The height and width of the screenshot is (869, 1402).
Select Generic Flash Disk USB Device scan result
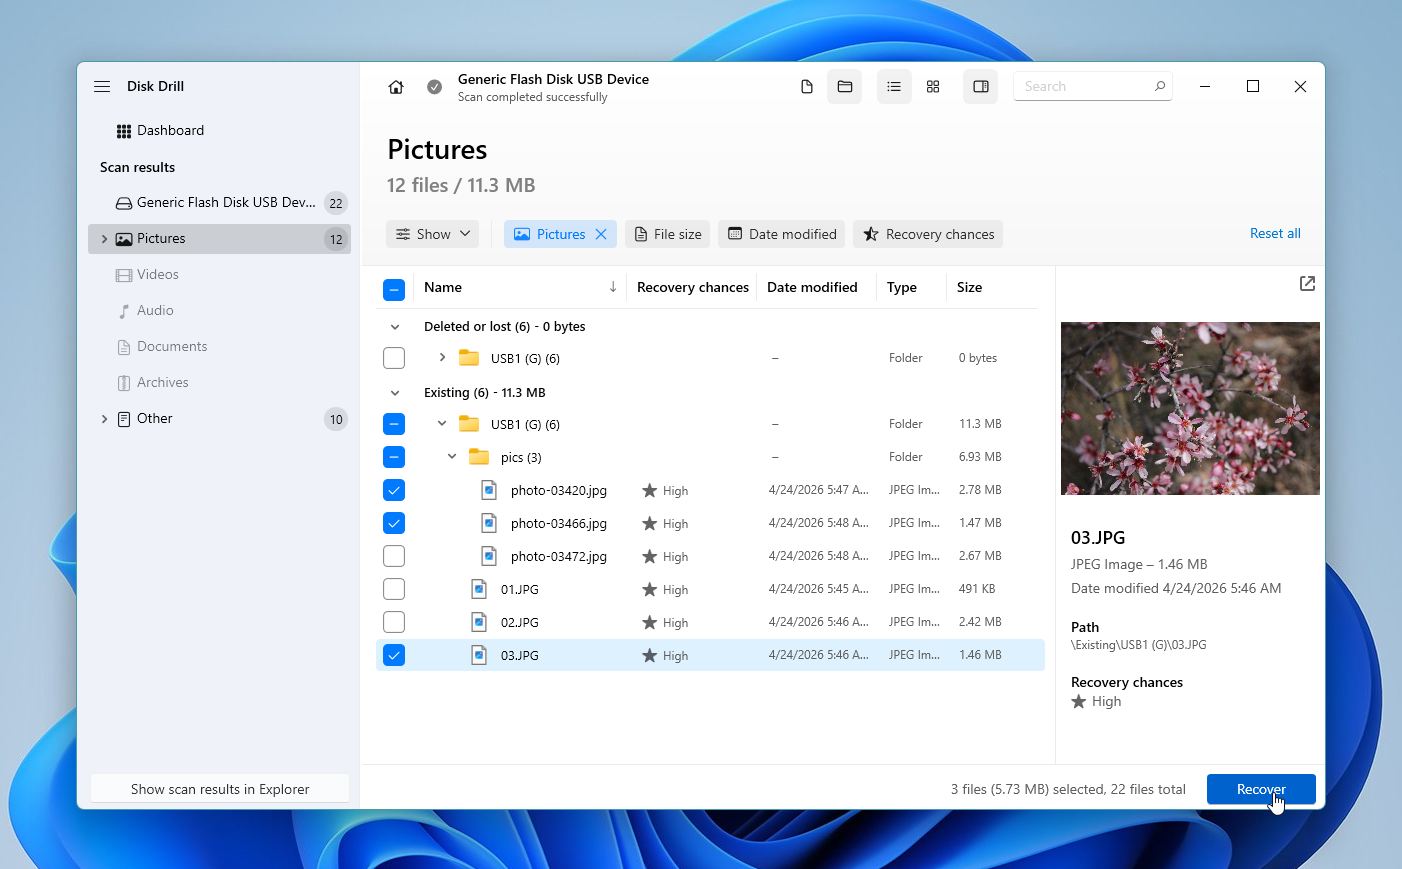[219, 203]
